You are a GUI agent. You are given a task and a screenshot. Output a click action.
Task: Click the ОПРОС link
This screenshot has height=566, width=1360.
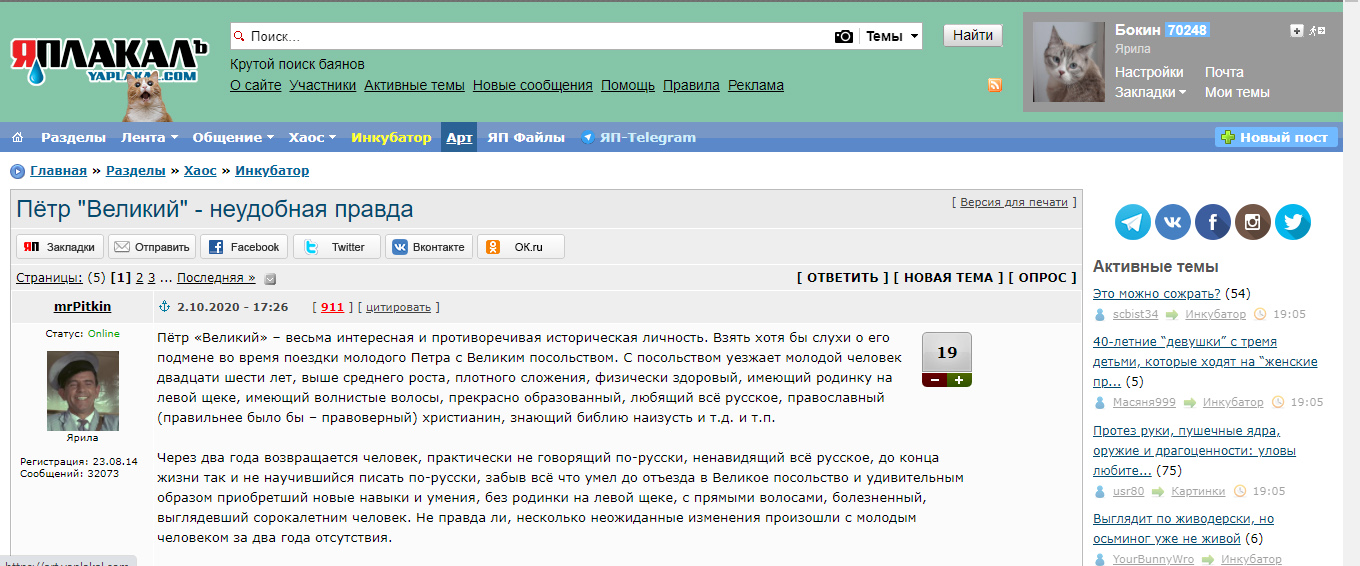click(x=1043, y=278)
